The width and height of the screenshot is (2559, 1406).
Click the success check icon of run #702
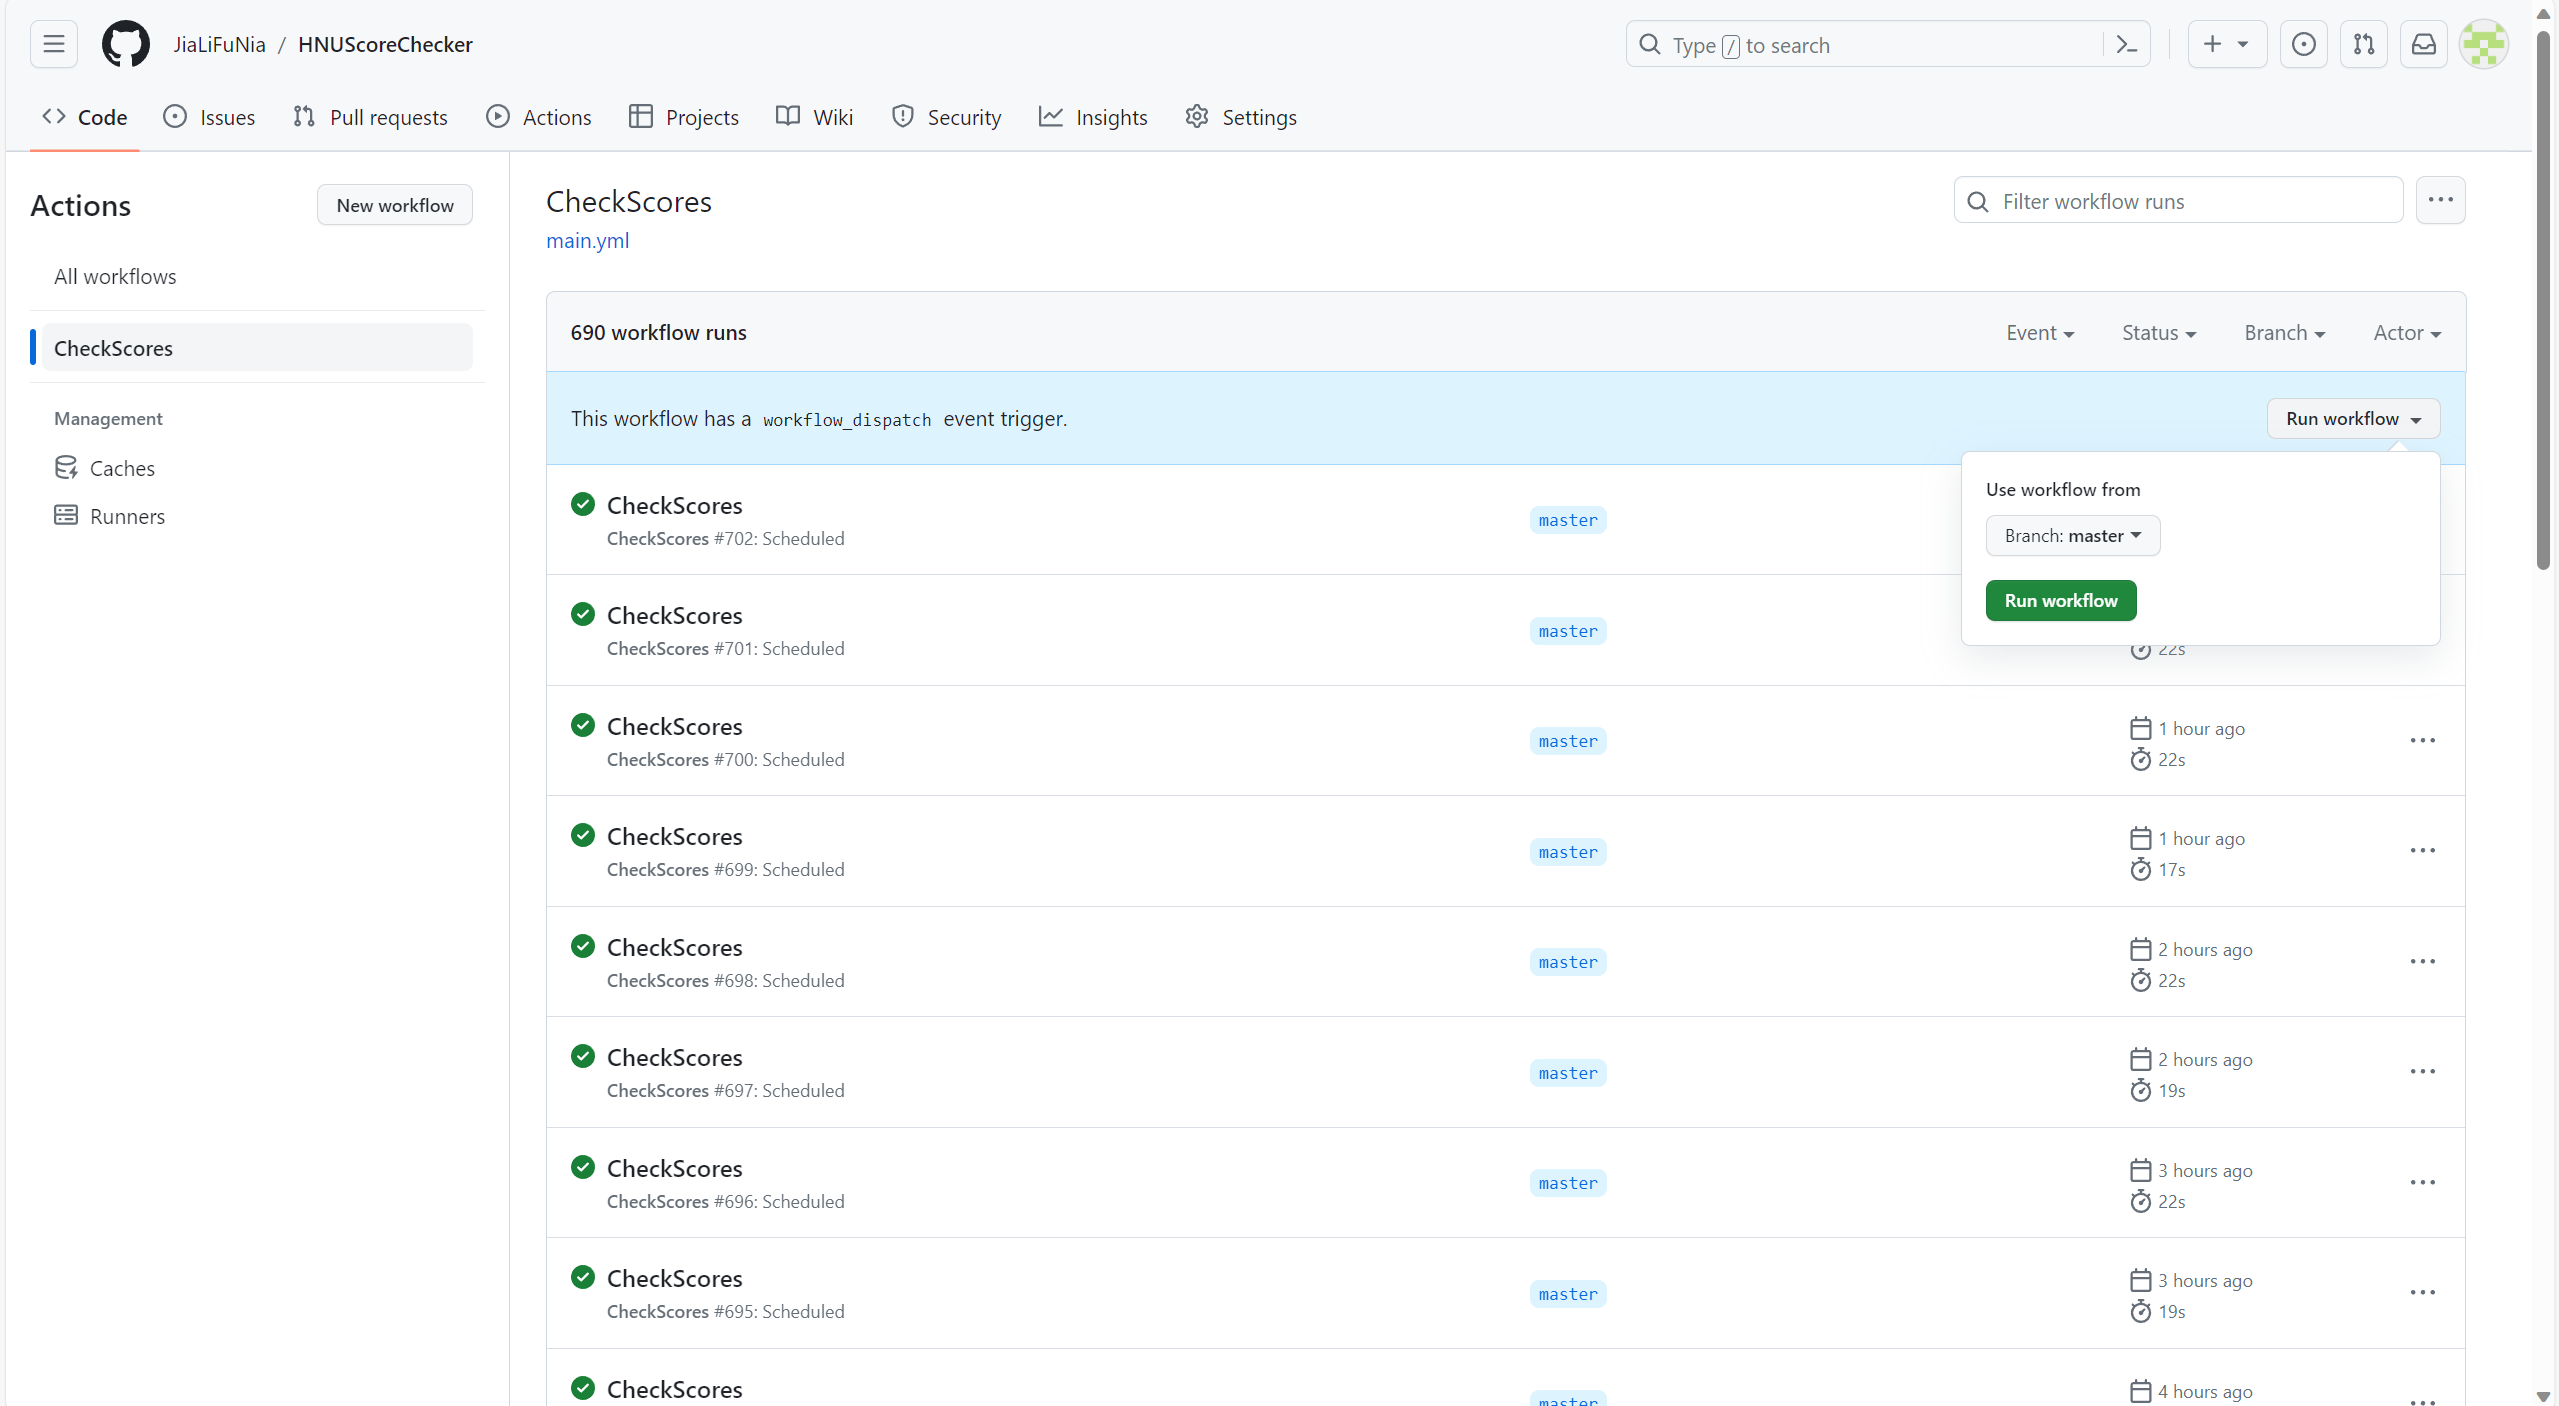pyautogui.click(x=583, y=504)
